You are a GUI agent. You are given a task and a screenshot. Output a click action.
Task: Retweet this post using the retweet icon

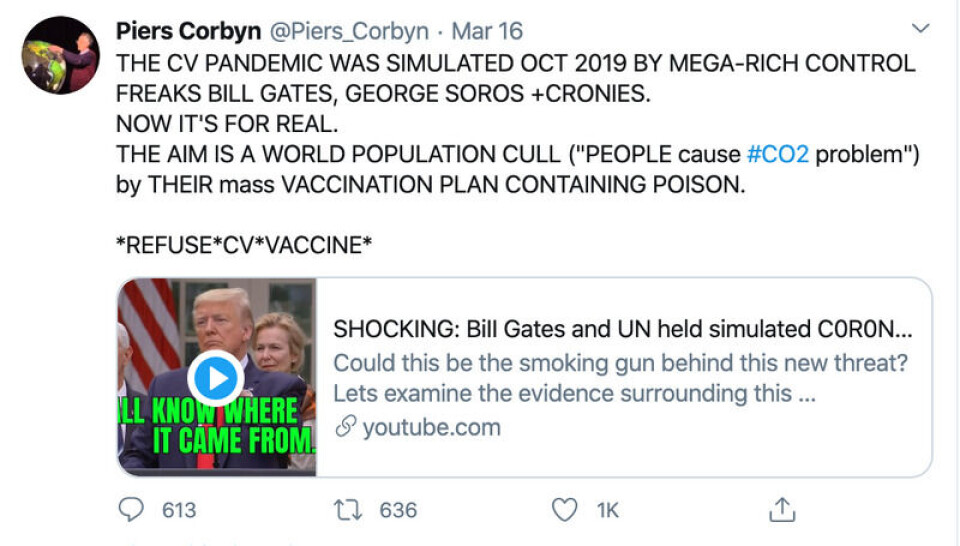click(348, 510)
